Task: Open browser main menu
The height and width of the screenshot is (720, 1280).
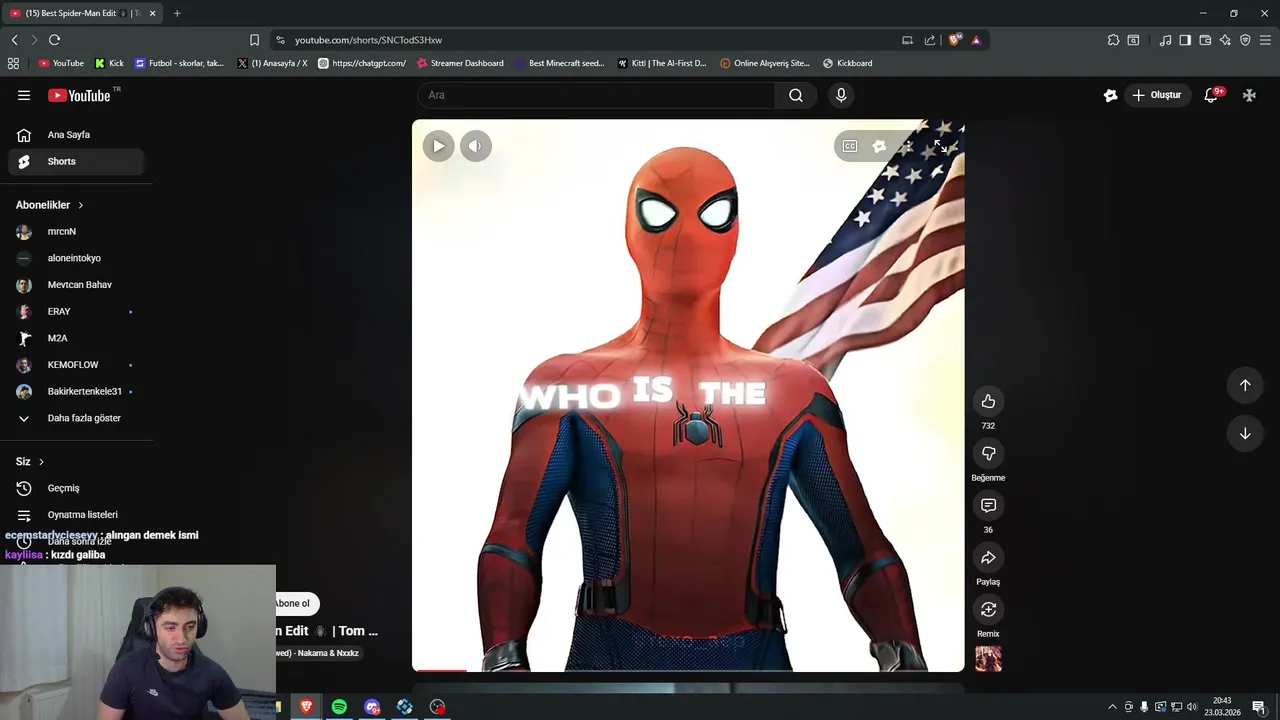Action: [1265, 40]
